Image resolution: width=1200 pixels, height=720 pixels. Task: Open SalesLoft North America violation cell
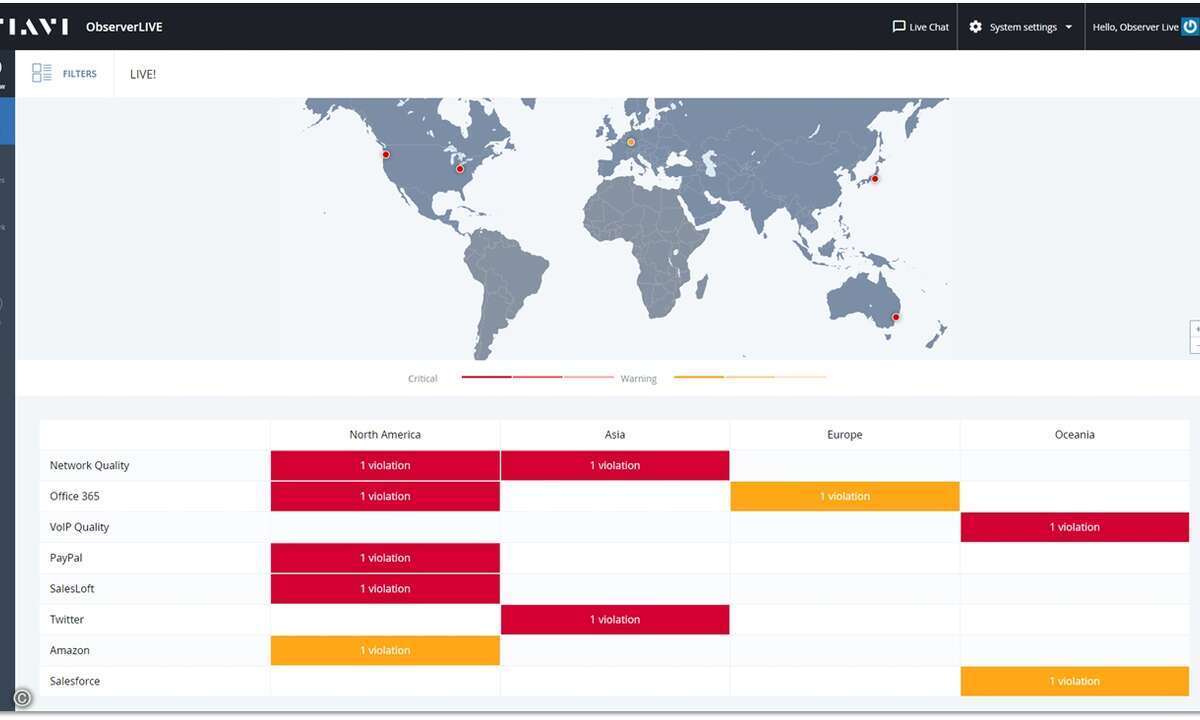(x=385, y=589)
